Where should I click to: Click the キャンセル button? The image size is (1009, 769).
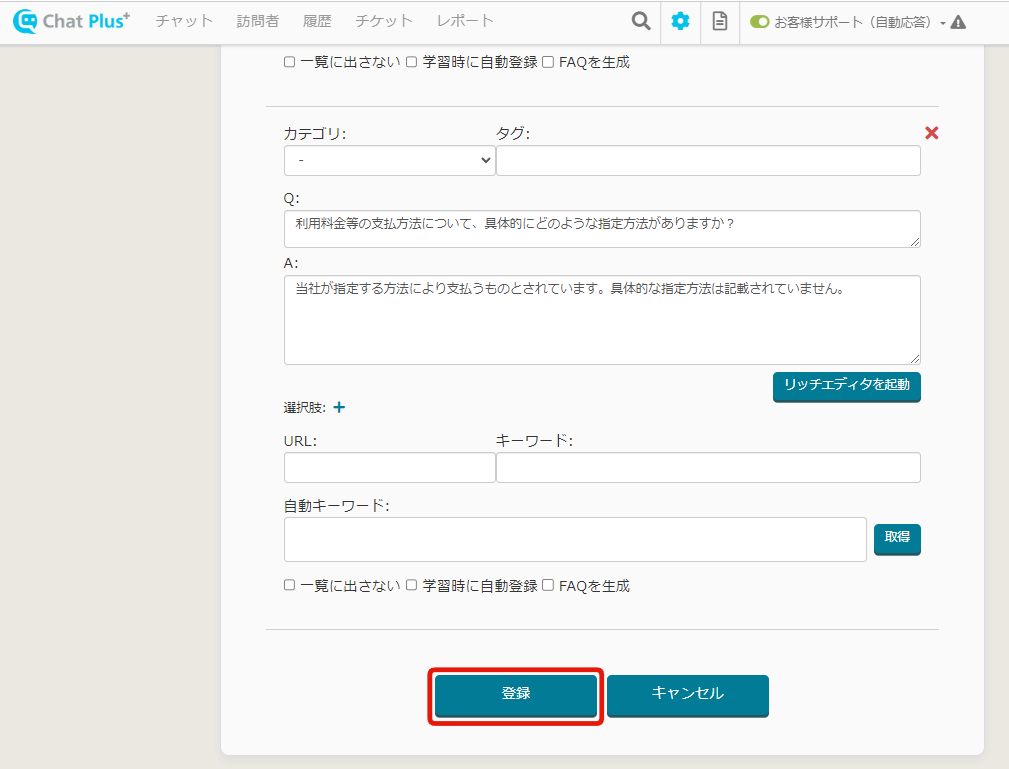tap(687, 694)
